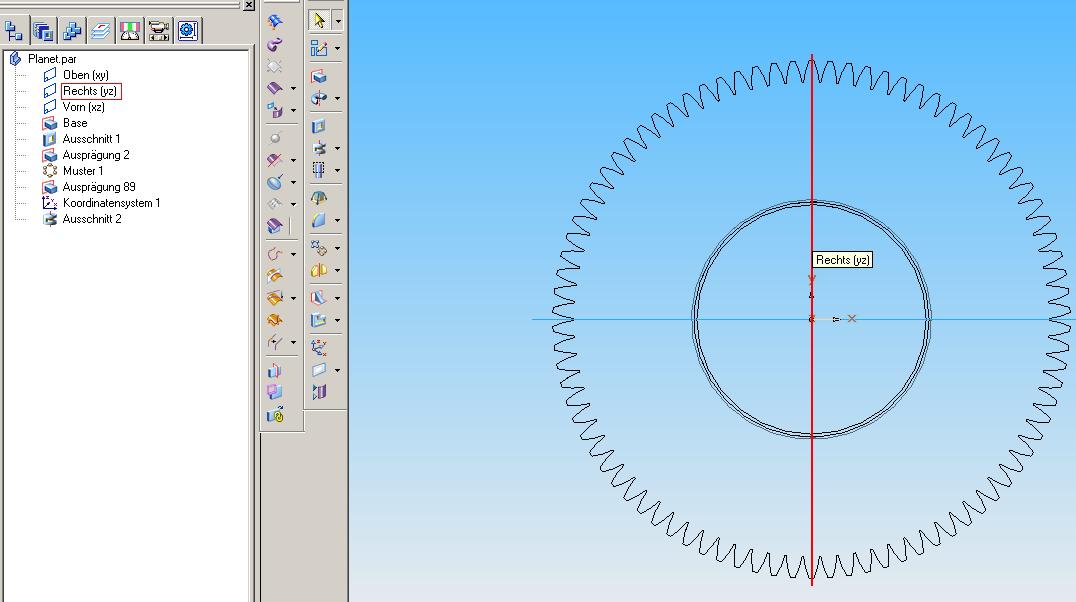Choose the Round edge tool
Image resolution: width=1076 pixels, height=602 pixels.
point(319,220)
